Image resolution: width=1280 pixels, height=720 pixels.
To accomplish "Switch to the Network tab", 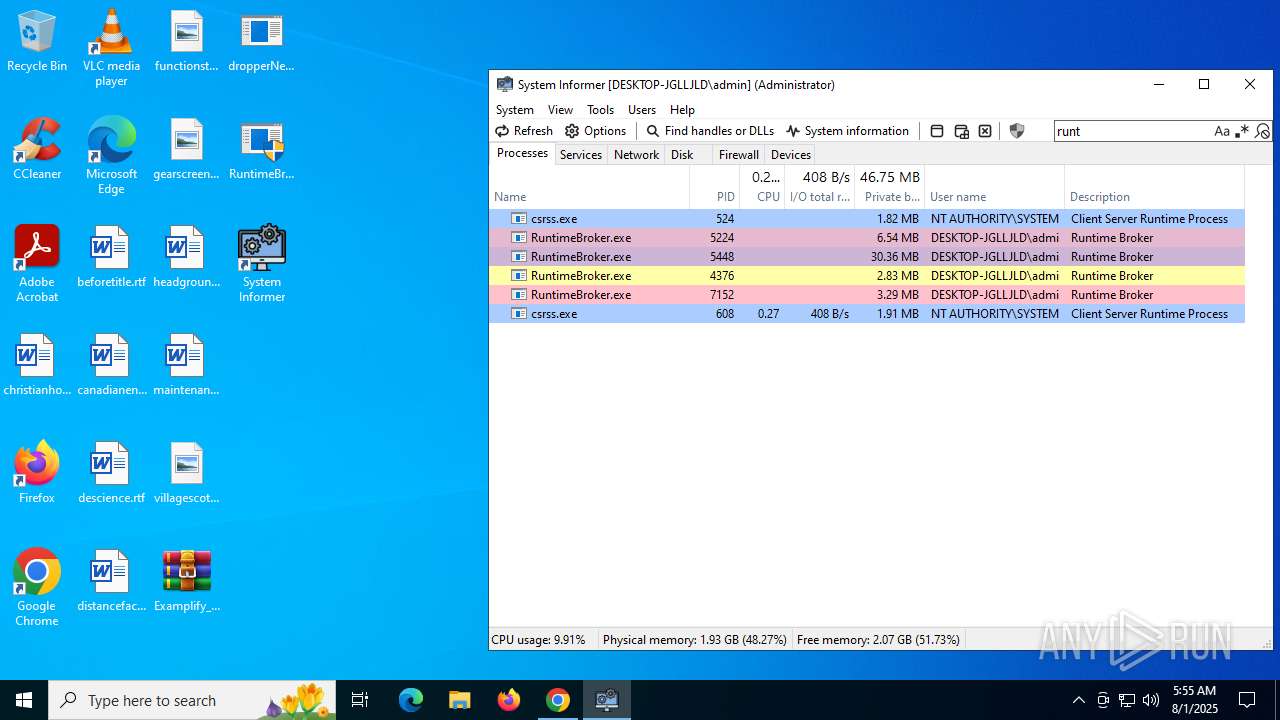I will coord(636,155).
